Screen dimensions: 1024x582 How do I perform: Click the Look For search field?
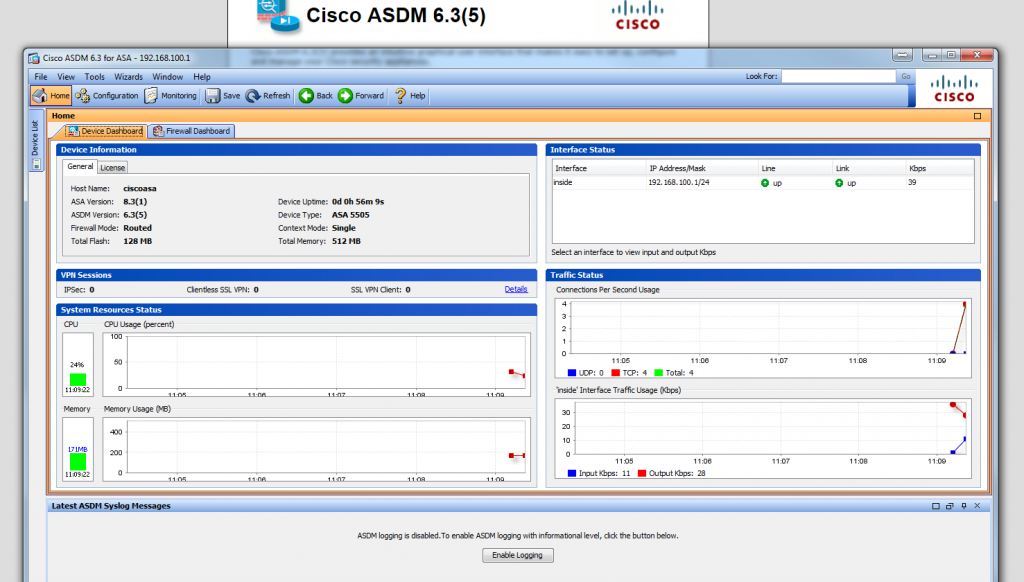(839, 76)
